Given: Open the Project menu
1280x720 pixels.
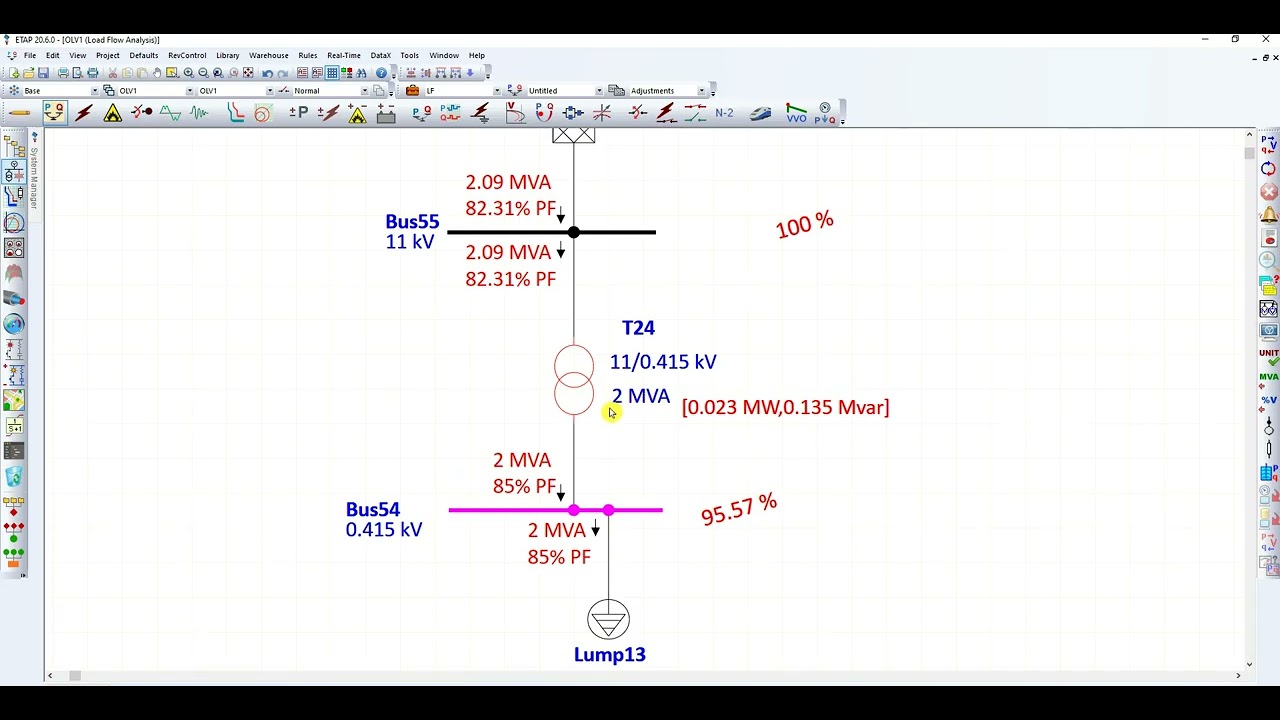Looking at the screenshot, I should click(107, 56).
